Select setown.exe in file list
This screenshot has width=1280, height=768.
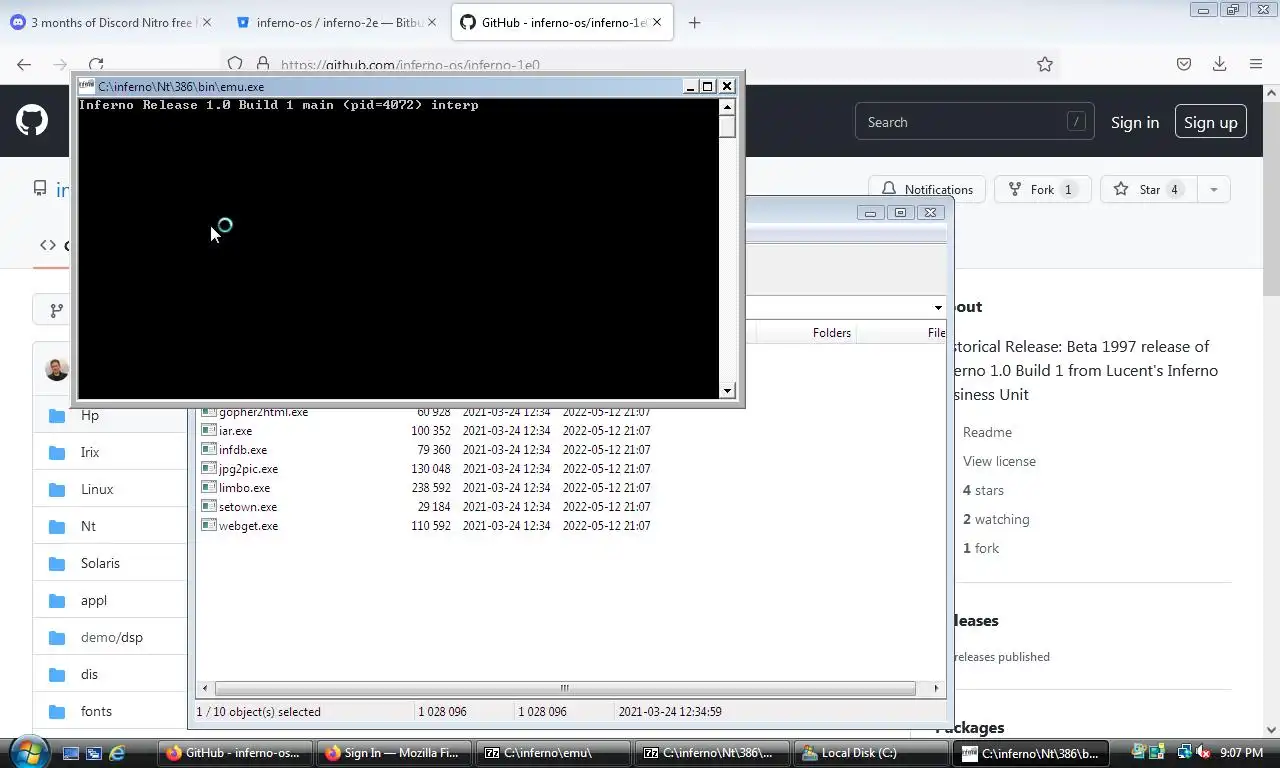click(x=248, y=507)
